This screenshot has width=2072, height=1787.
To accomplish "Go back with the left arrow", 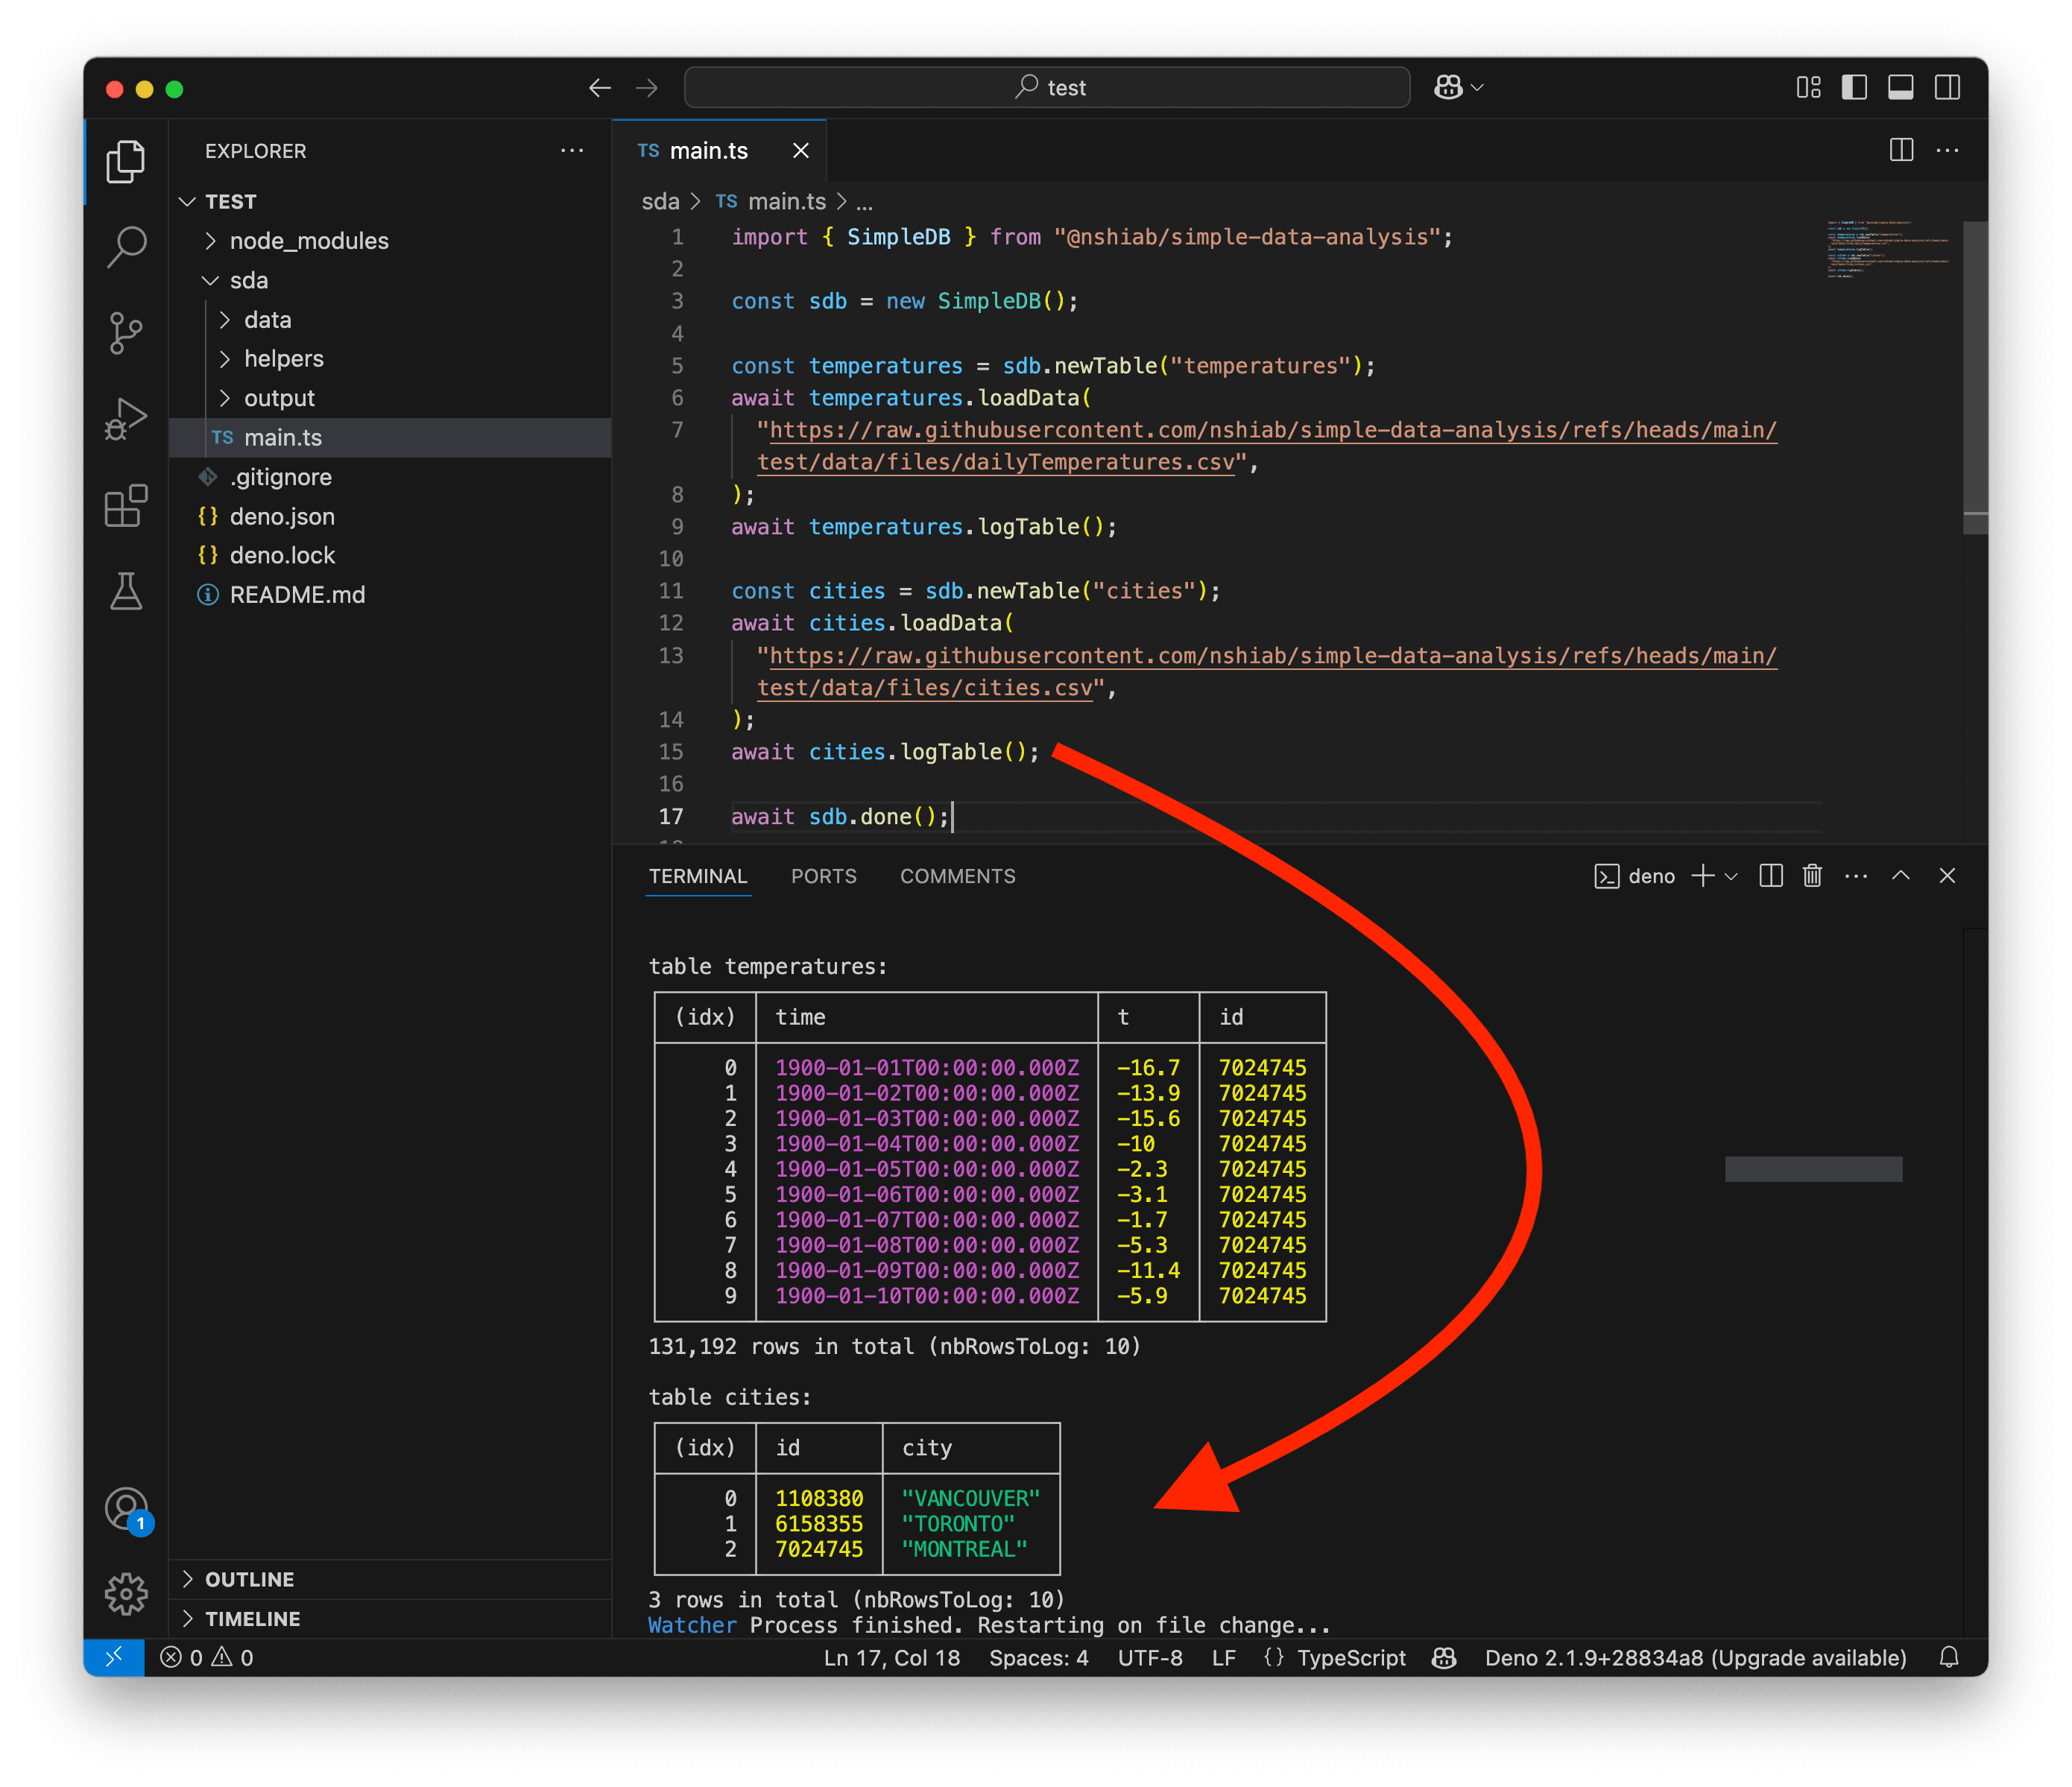I will (599, 88).
